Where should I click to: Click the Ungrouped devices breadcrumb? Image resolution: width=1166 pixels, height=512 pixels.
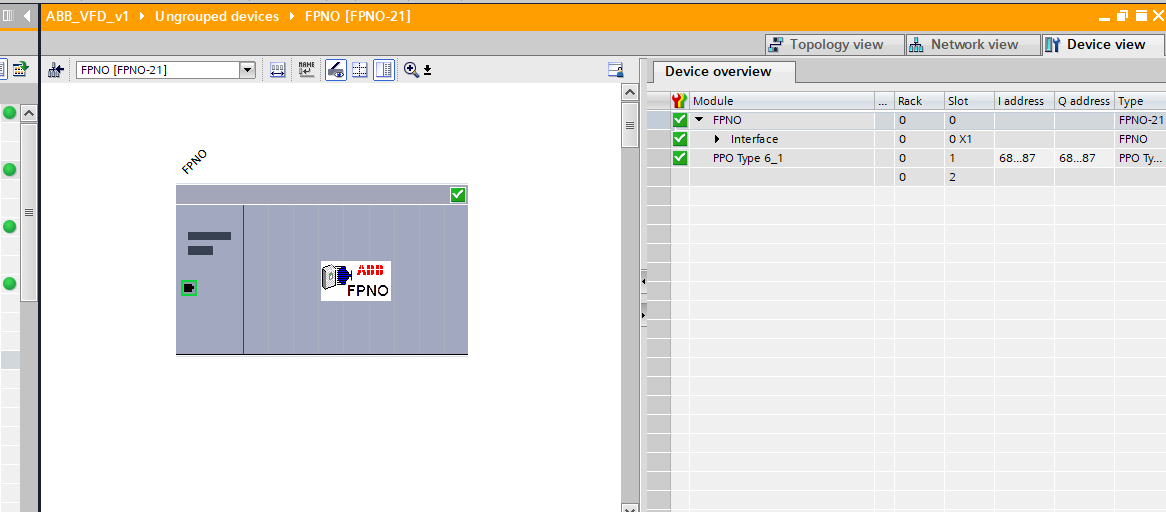click(x=217, y=16)
